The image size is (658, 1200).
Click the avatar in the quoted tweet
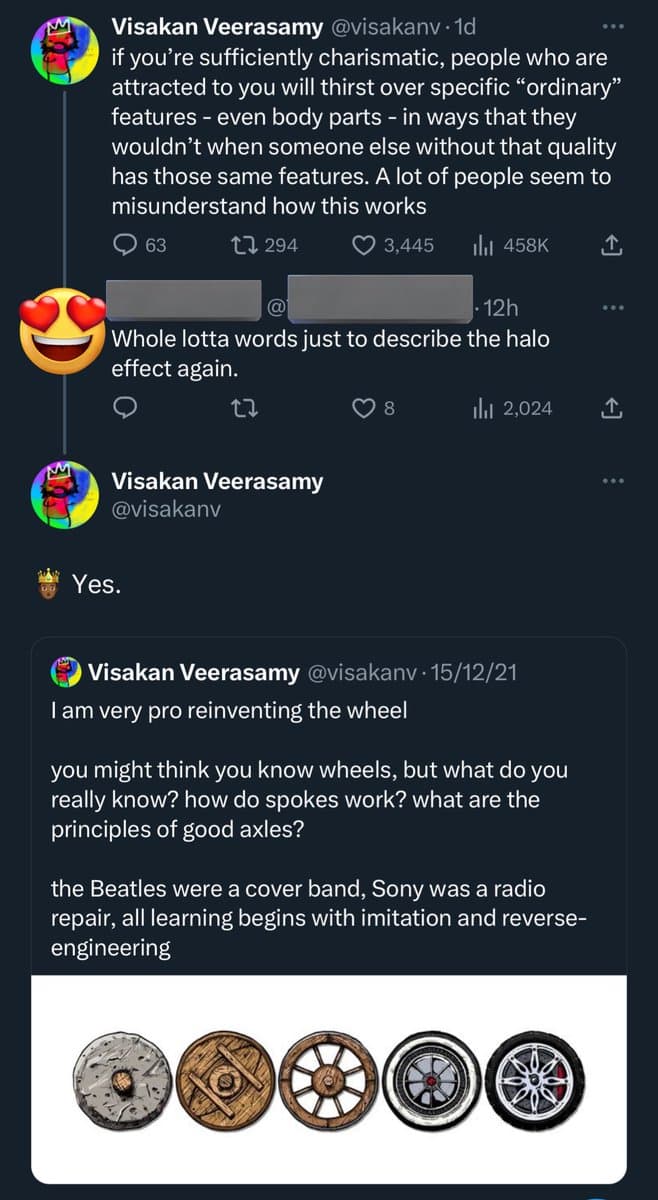pos(63,671)
